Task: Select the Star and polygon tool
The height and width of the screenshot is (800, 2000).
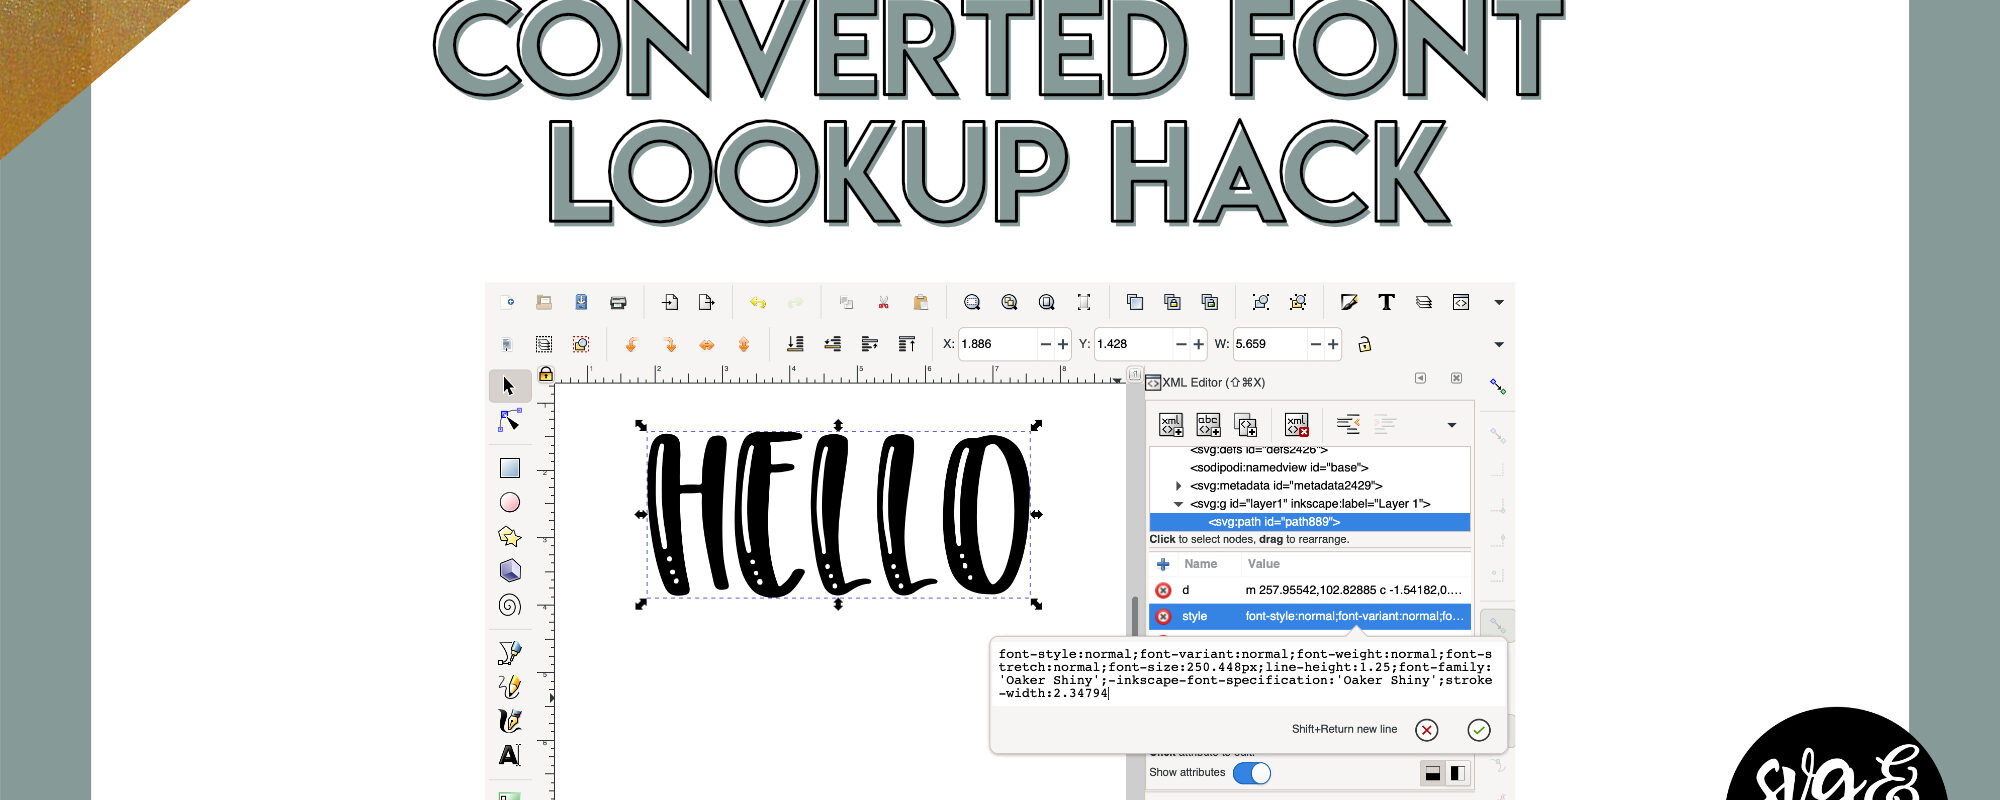Action: (x=510, y=537)
